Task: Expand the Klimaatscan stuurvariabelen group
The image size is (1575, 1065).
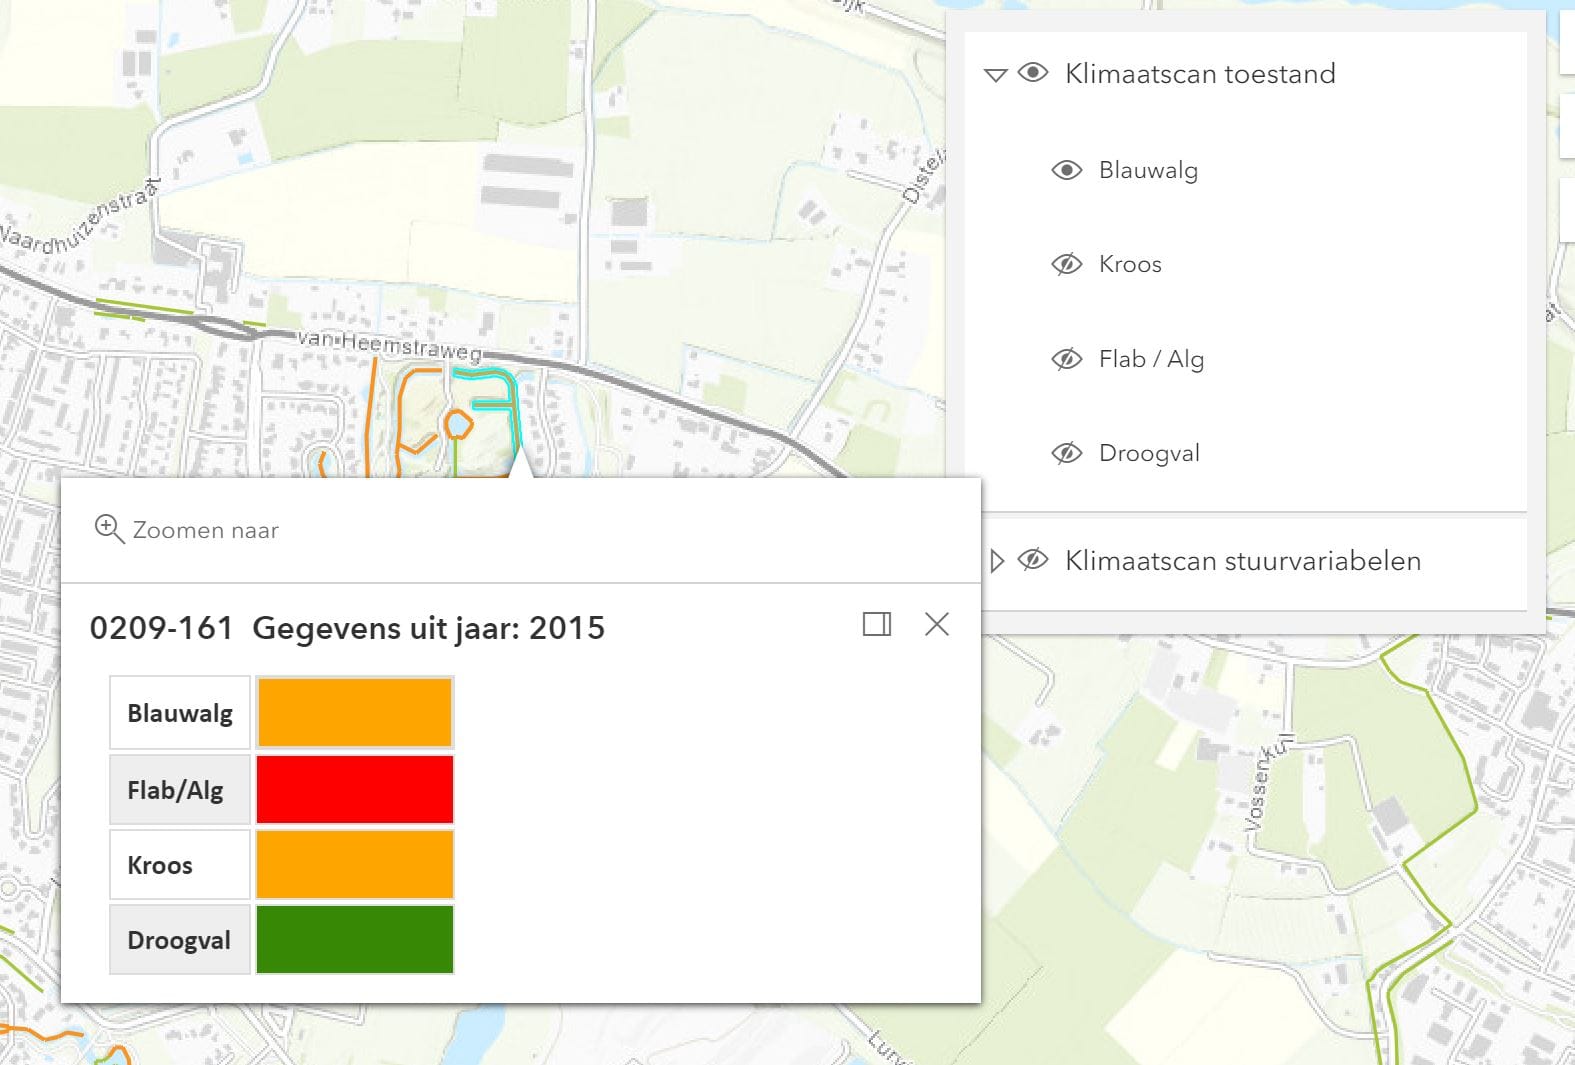Action: pyautogui.click(x=996, y=560)
